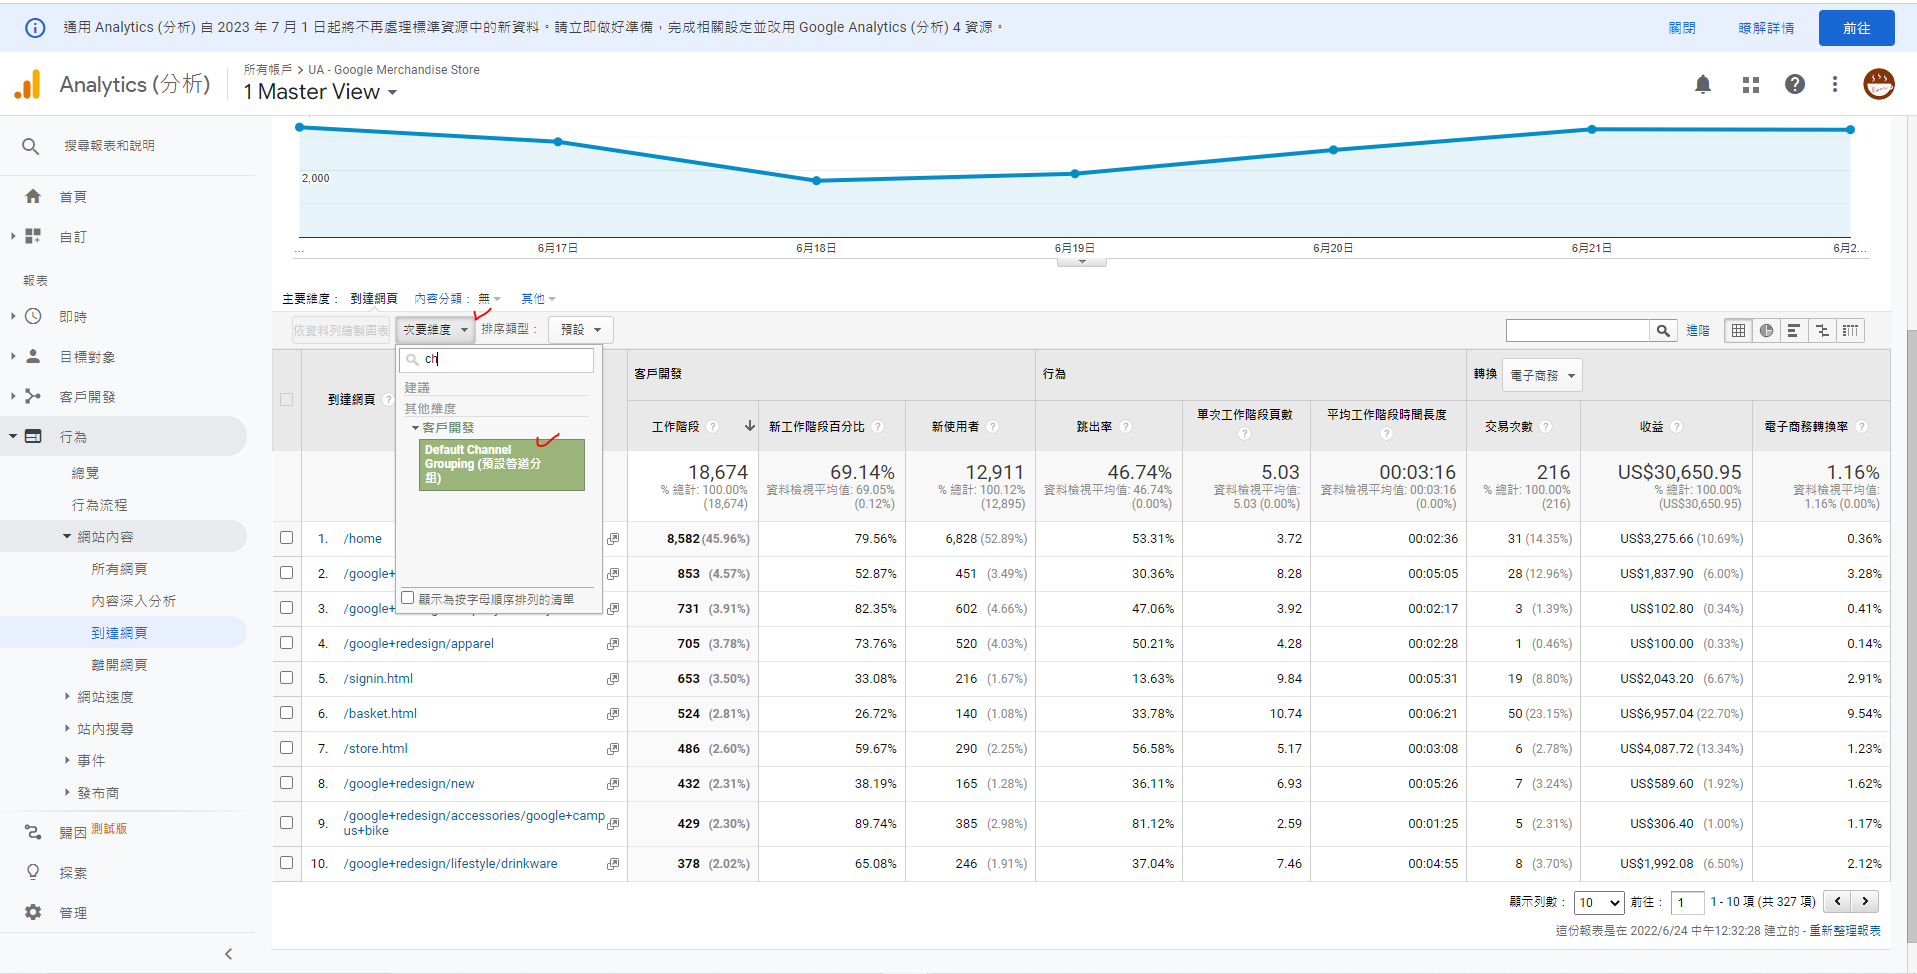Open 管理 admin gear icon
Image resolution: width=1917 pixels, height=974 pixels.
pos(33,912)
